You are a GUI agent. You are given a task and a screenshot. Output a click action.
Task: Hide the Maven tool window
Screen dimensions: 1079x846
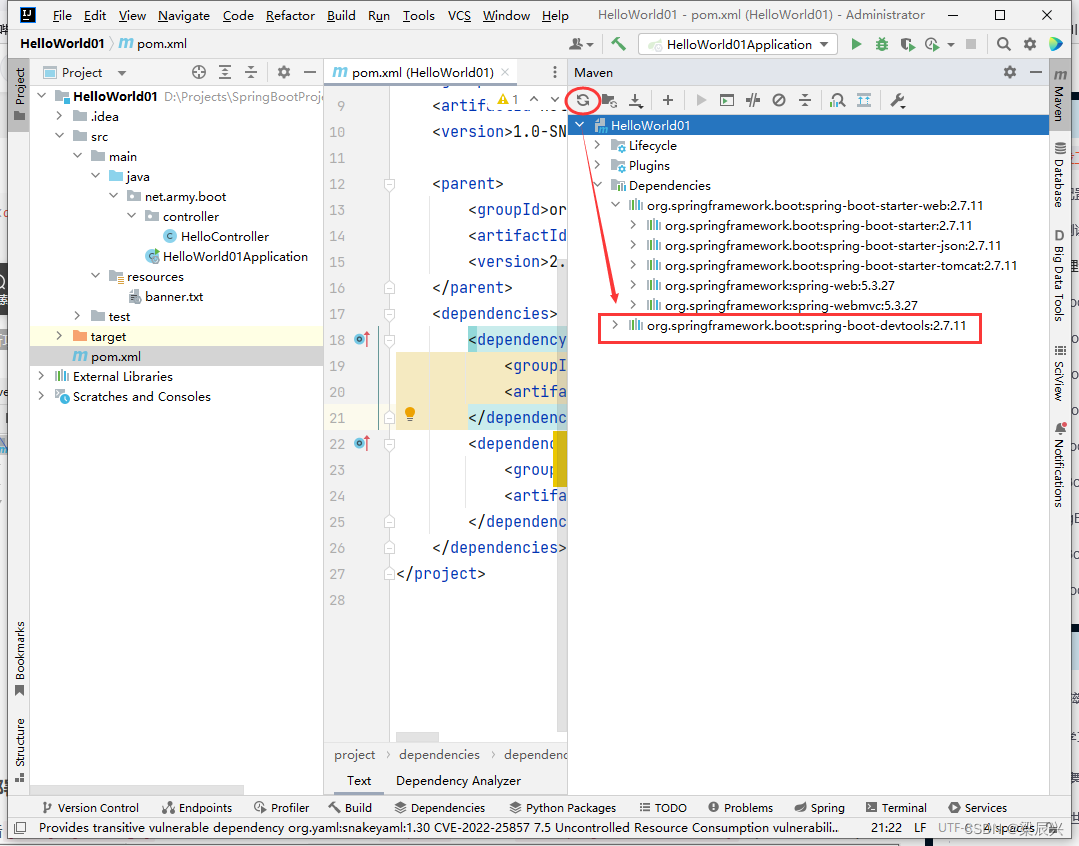click(1036, 72)
